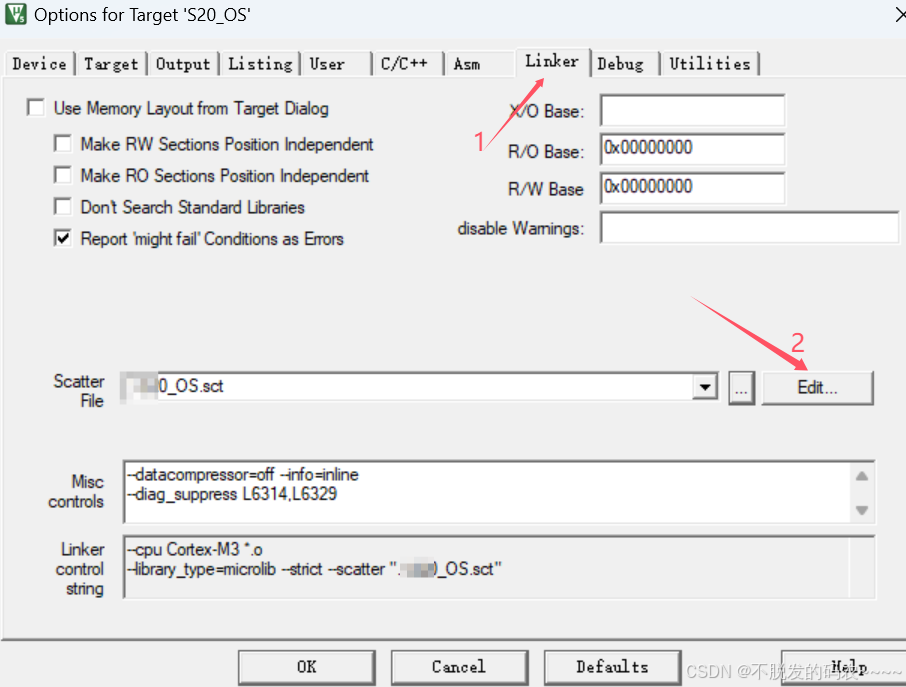Switch to the Utilities tab

pos(710,63)
